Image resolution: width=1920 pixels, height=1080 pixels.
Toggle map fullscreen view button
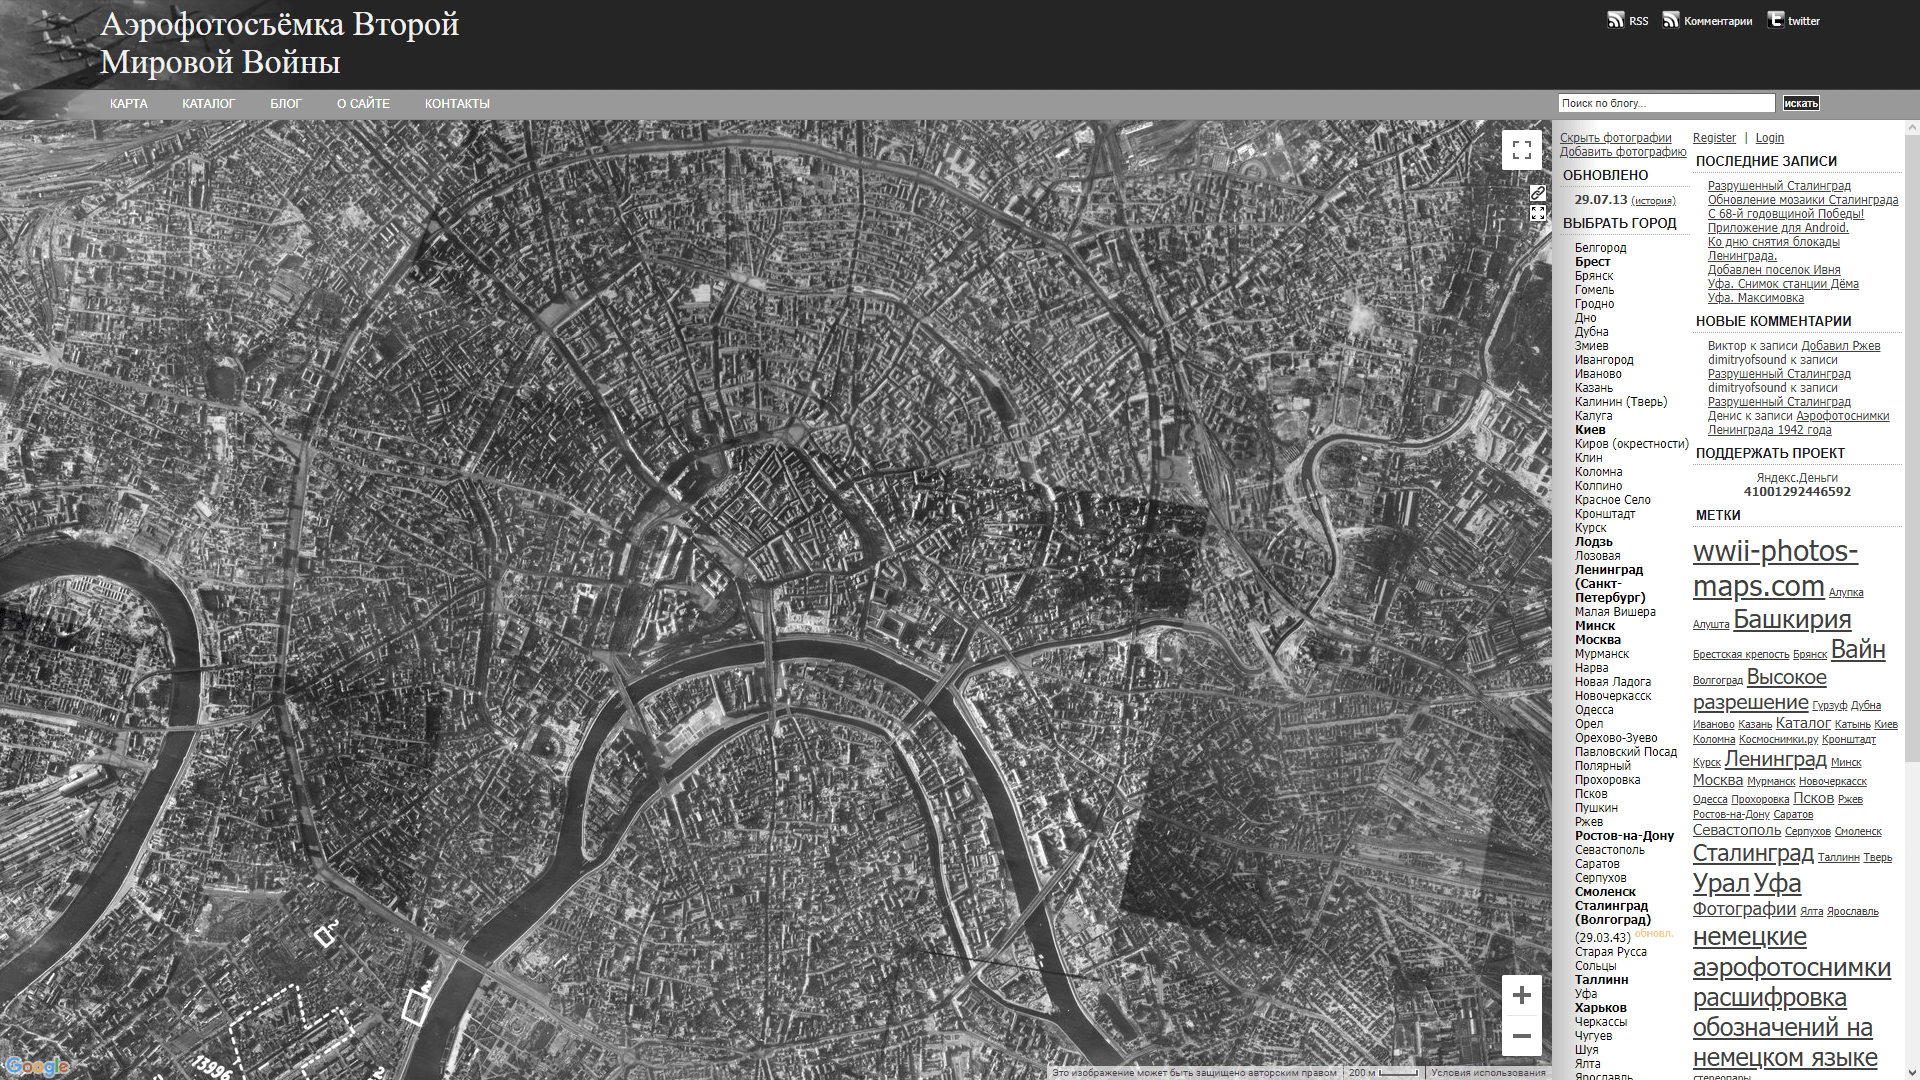(x=1521, y=150)
